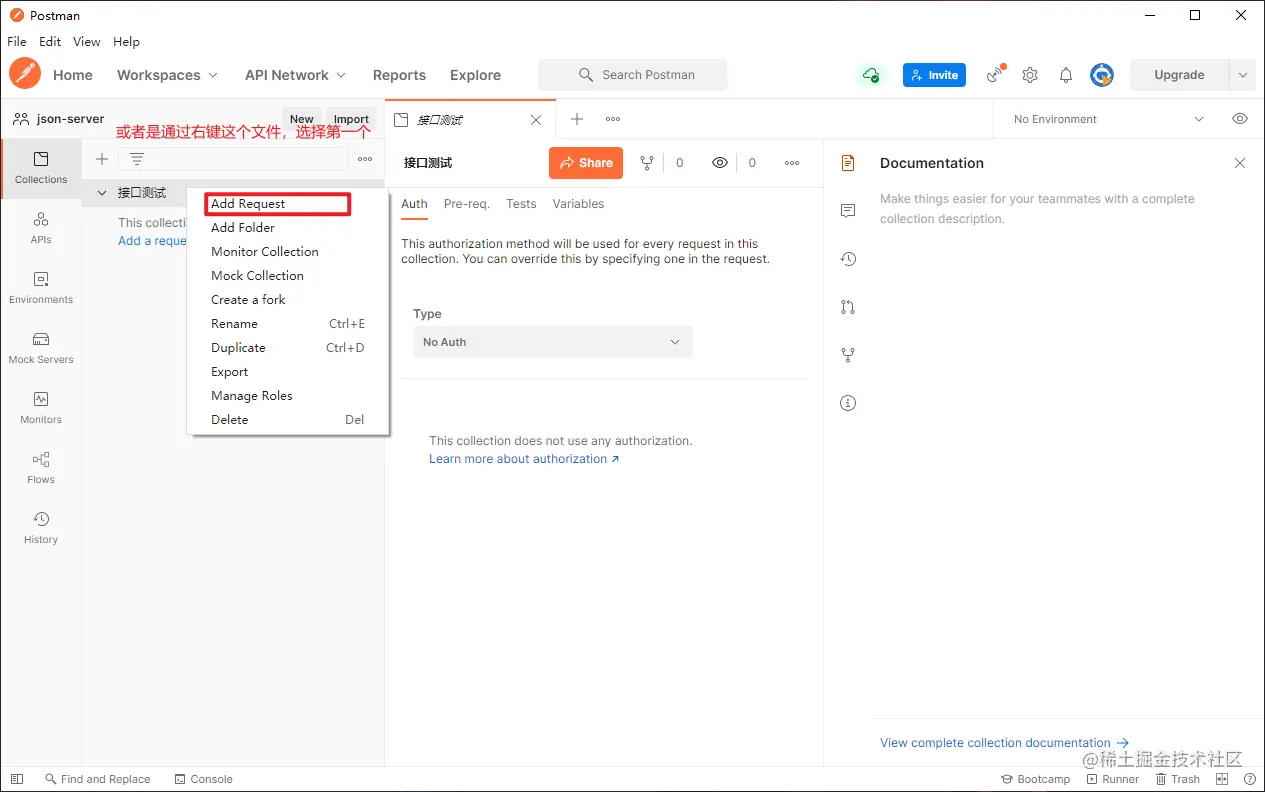
Task: Select Manage Roles menu entry
Action: click(x=252, y=396)
